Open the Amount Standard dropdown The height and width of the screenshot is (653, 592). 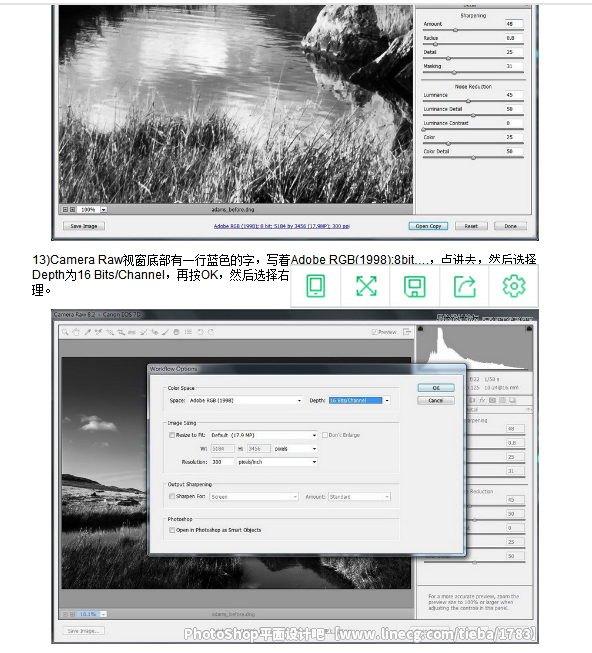tap(359, 497)
